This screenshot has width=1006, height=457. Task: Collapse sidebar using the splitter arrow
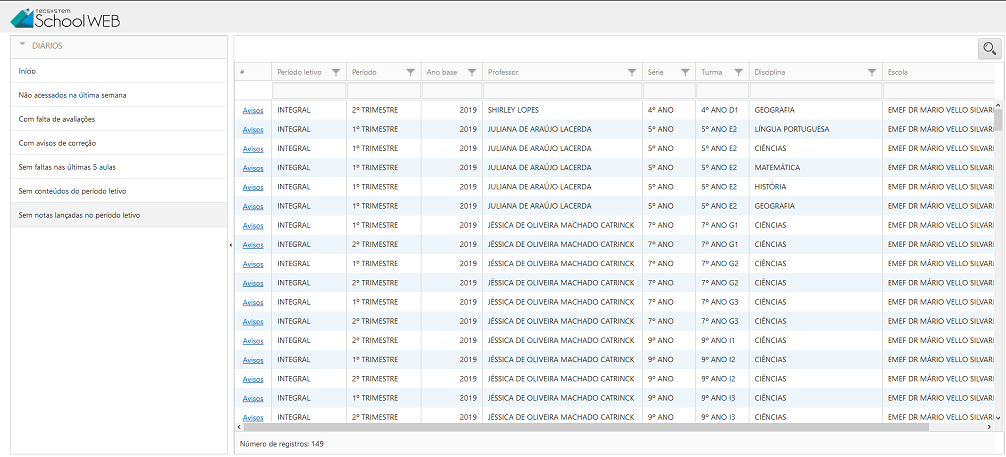(x=230, y=244)
